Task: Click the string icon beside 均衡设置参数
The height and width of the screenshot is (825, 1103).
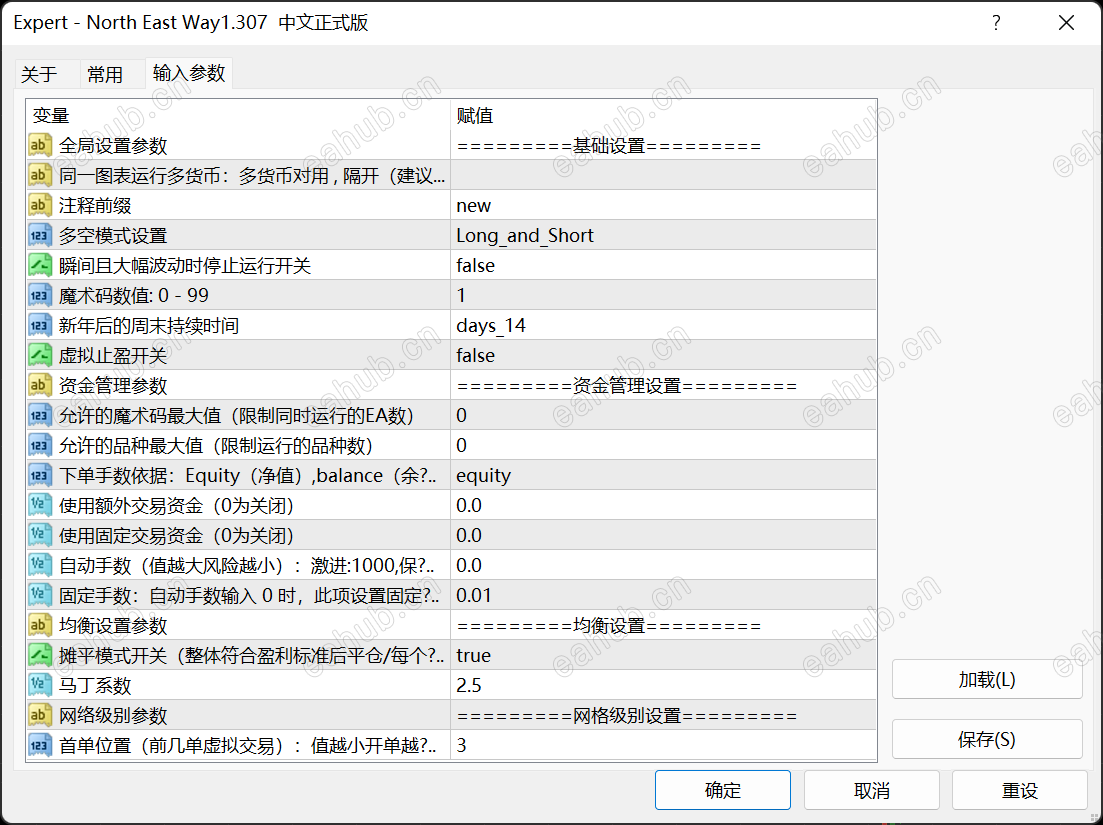Action: pos(40,625)
